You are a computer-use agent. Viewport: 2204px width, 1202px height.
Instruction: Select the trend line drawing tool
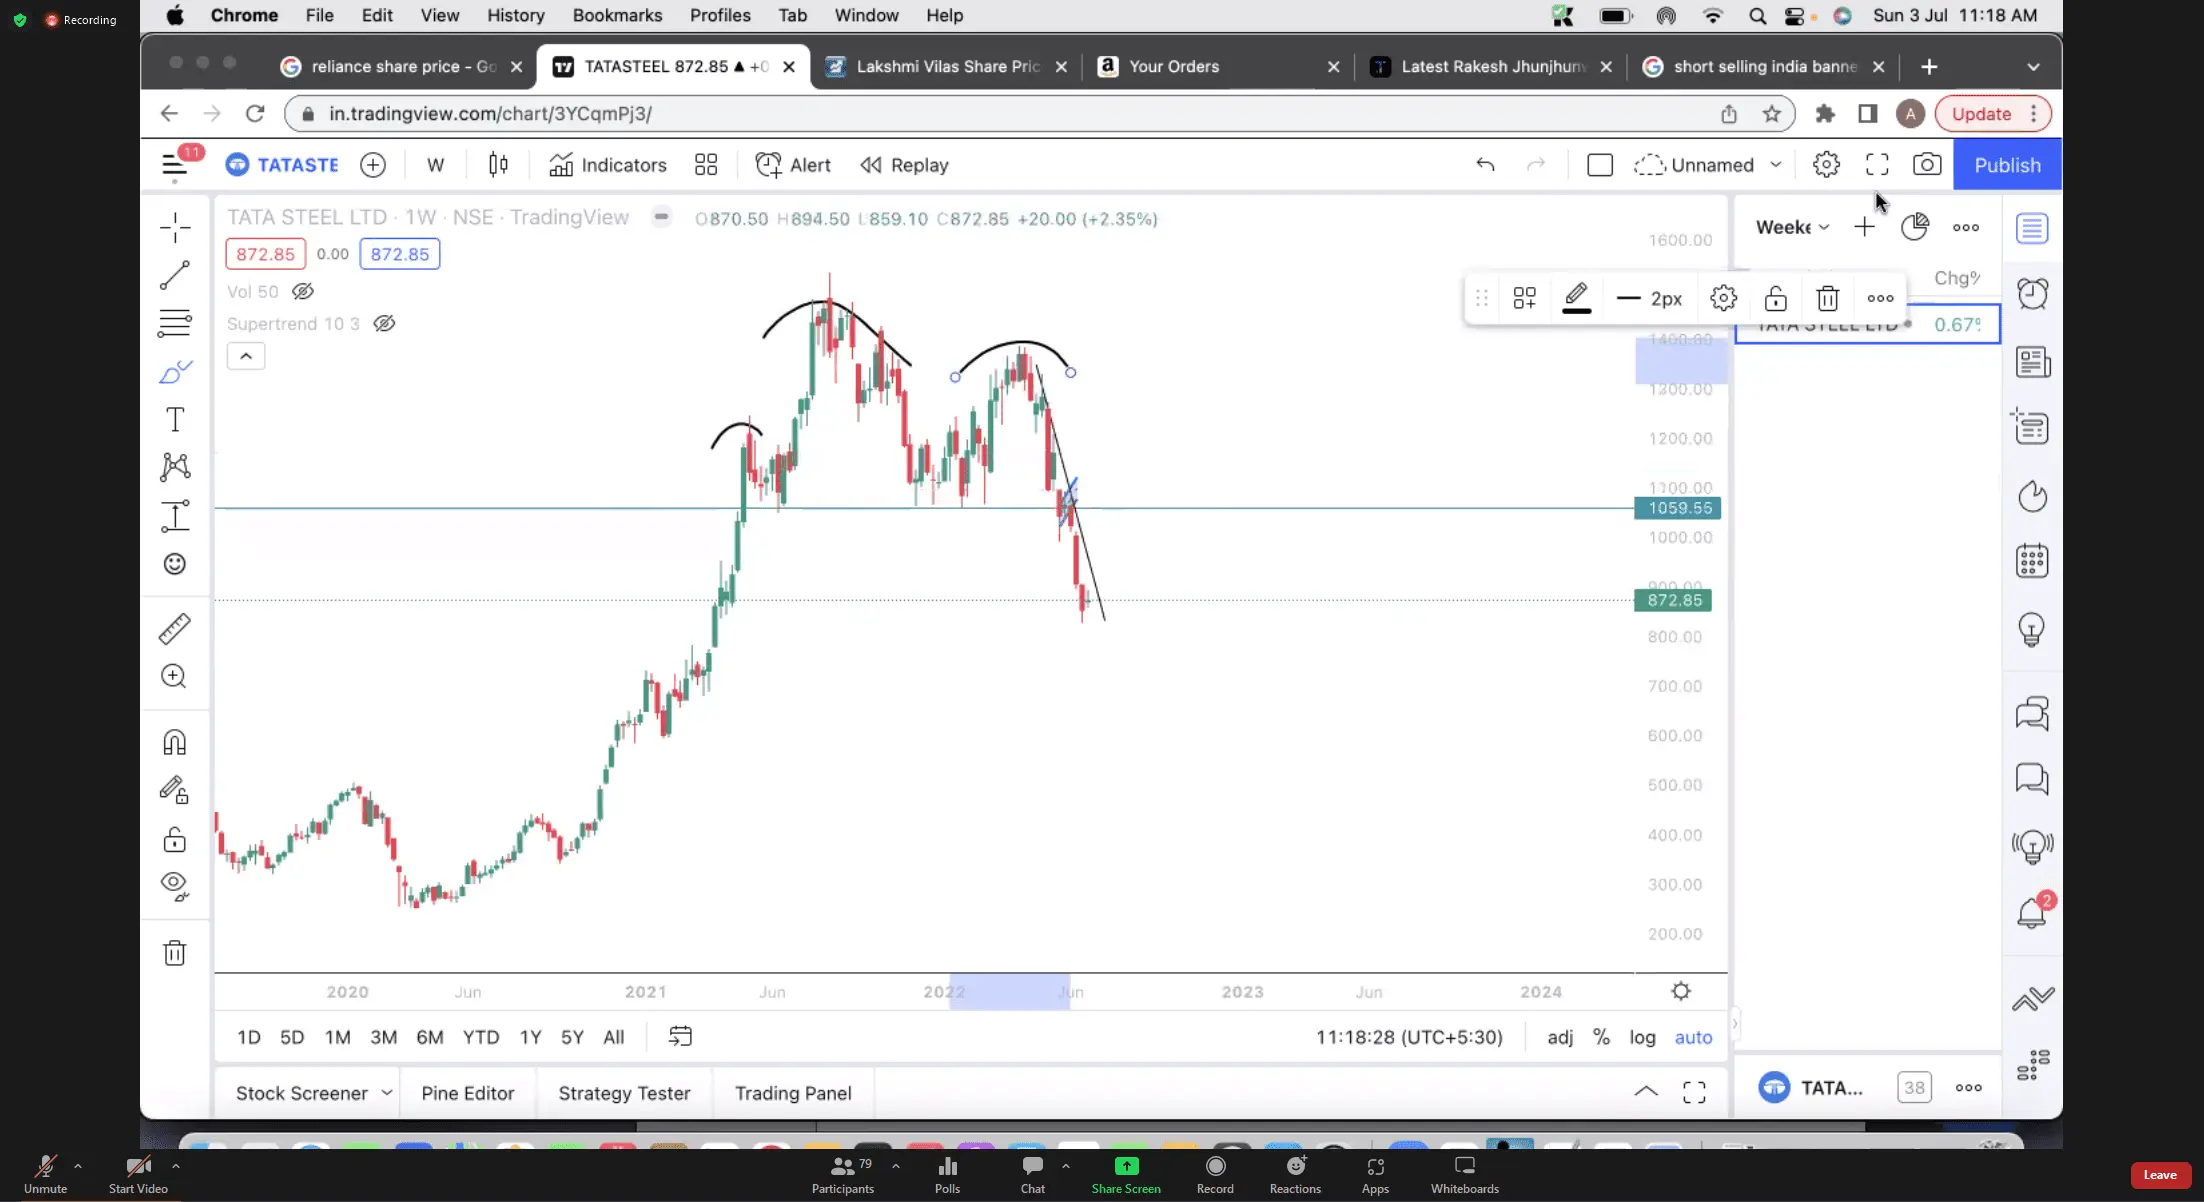pos(175,276)
